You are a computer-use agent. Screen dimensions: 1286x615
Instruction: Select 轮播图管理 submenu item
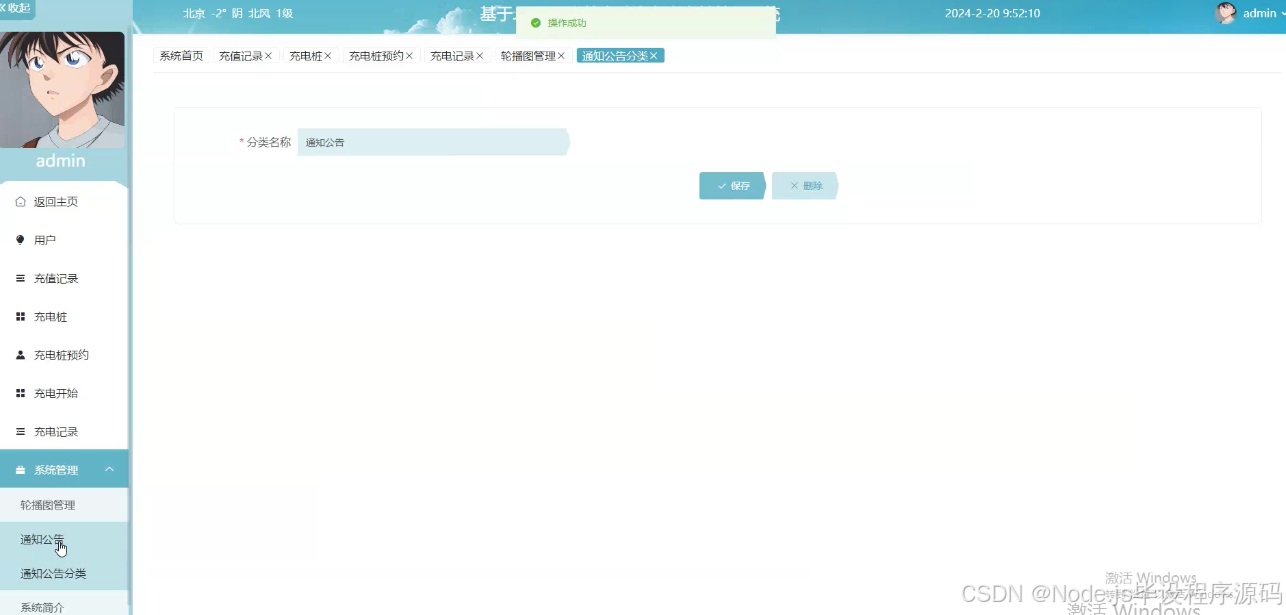tap(64, 505)
